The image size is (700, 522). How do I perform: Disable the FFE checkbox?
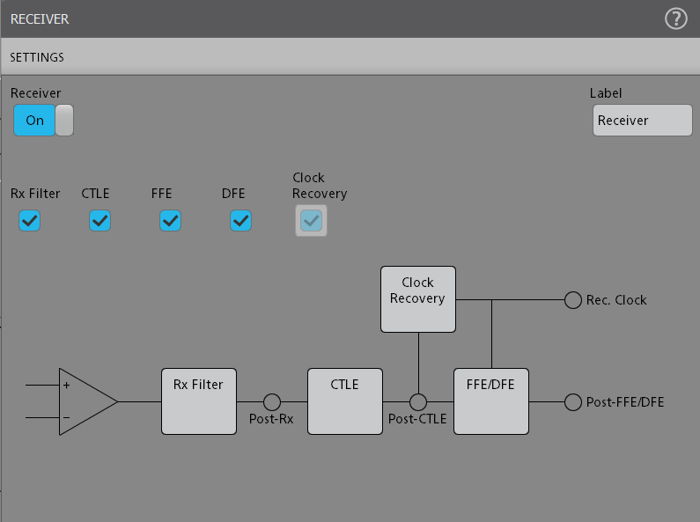coord(170,221)
